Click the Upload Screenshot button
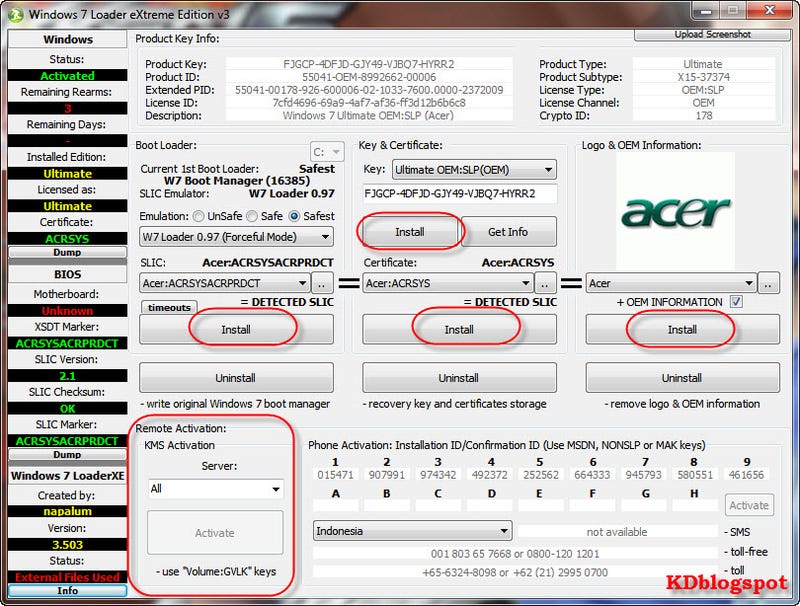Screen dimensions: 800x606 pyautogui.click(x=712, y=35)
